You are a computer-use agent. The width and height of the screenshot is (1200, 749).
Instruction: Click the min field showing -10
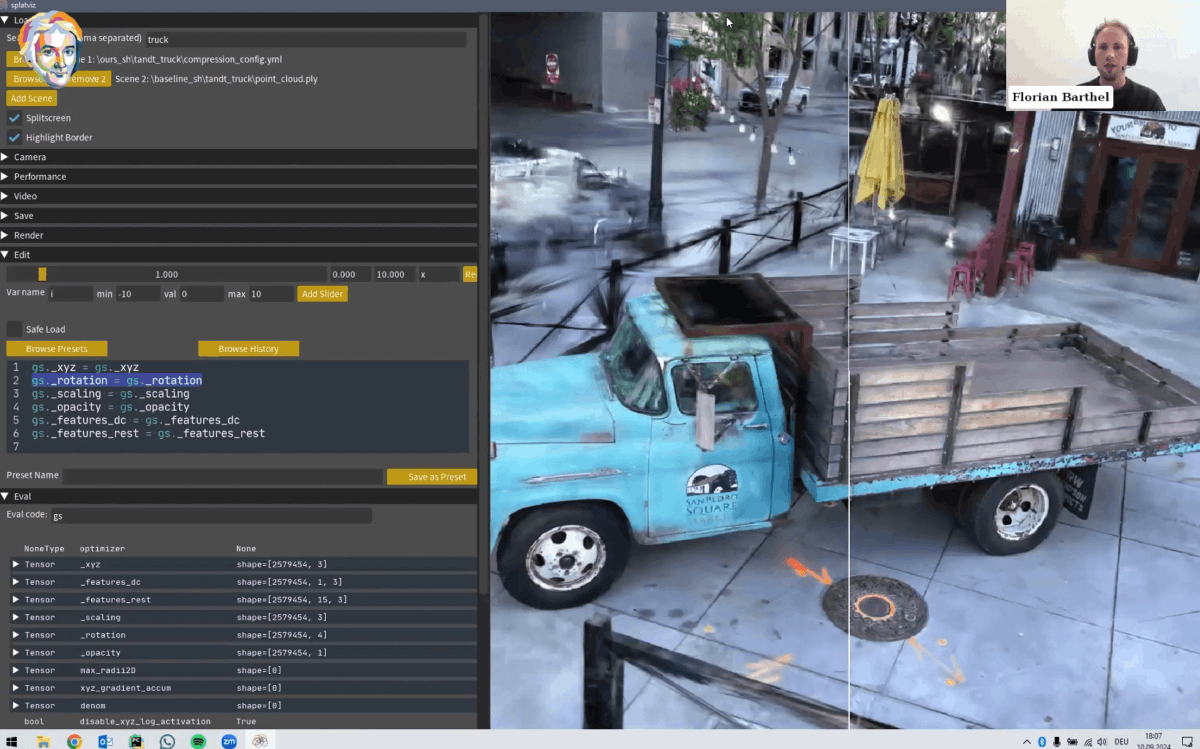pyautogui.click(x=138, y=294)
